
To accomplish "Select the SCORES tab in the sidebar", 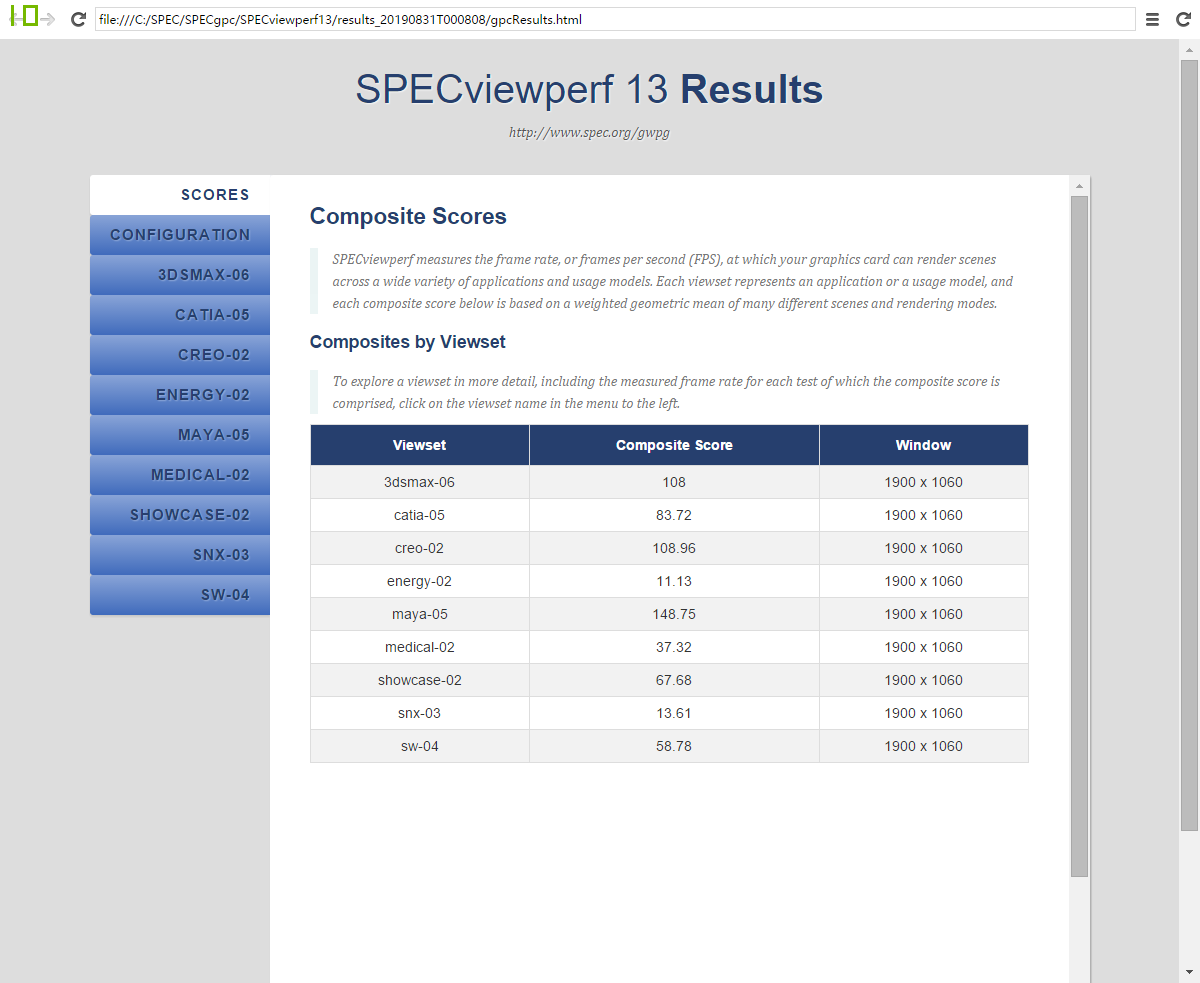I will [x=180, y=195].
